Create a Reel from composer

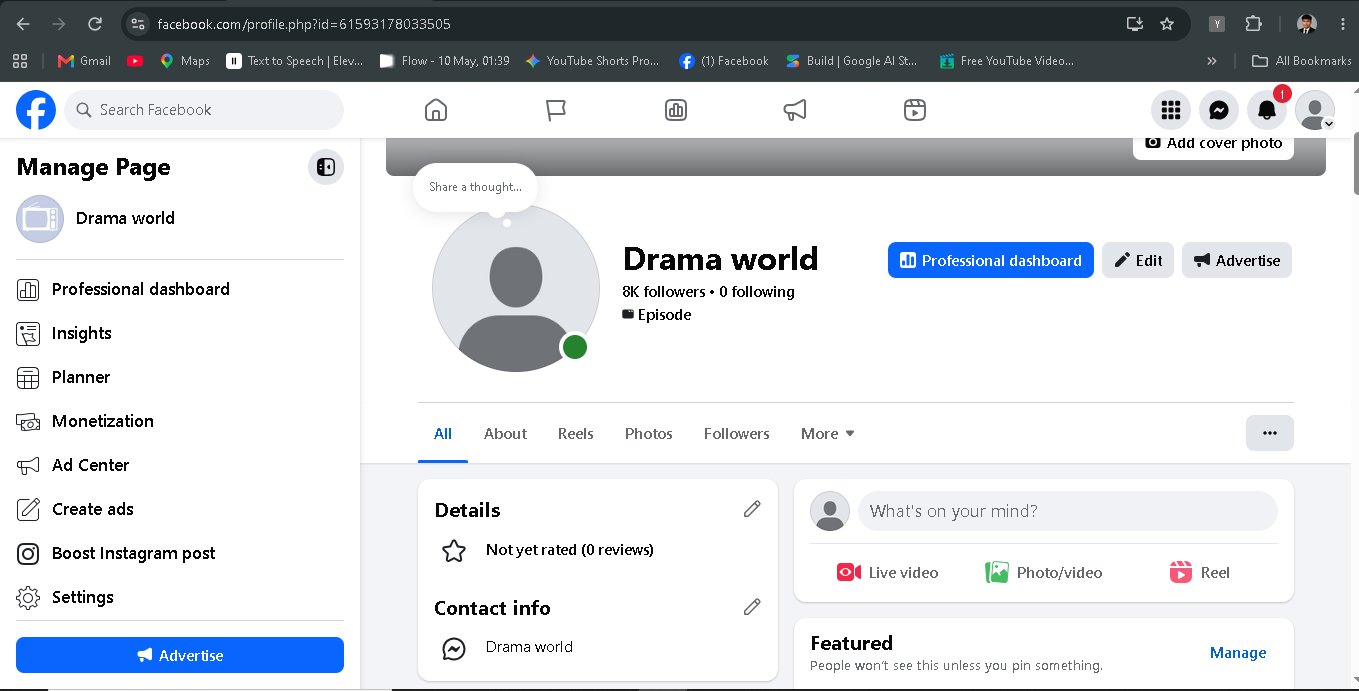[1200, 573]
